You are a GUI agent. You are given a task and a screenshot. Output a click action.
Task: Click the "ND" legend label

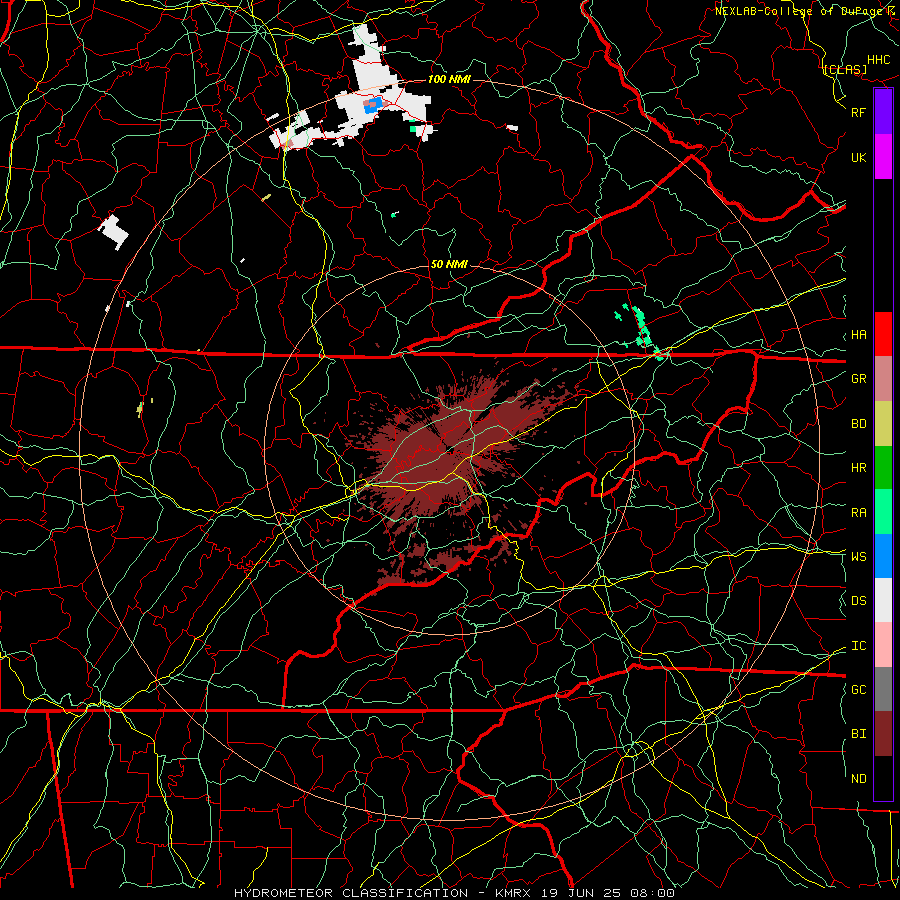point(859,779)
